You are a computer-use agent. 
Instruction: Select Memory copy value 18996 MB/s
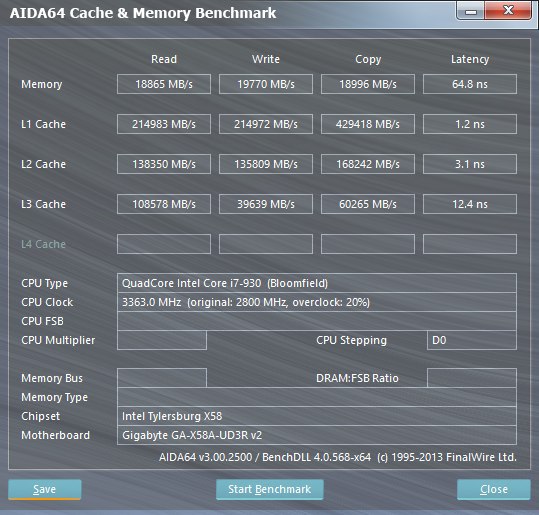point(368,84)
